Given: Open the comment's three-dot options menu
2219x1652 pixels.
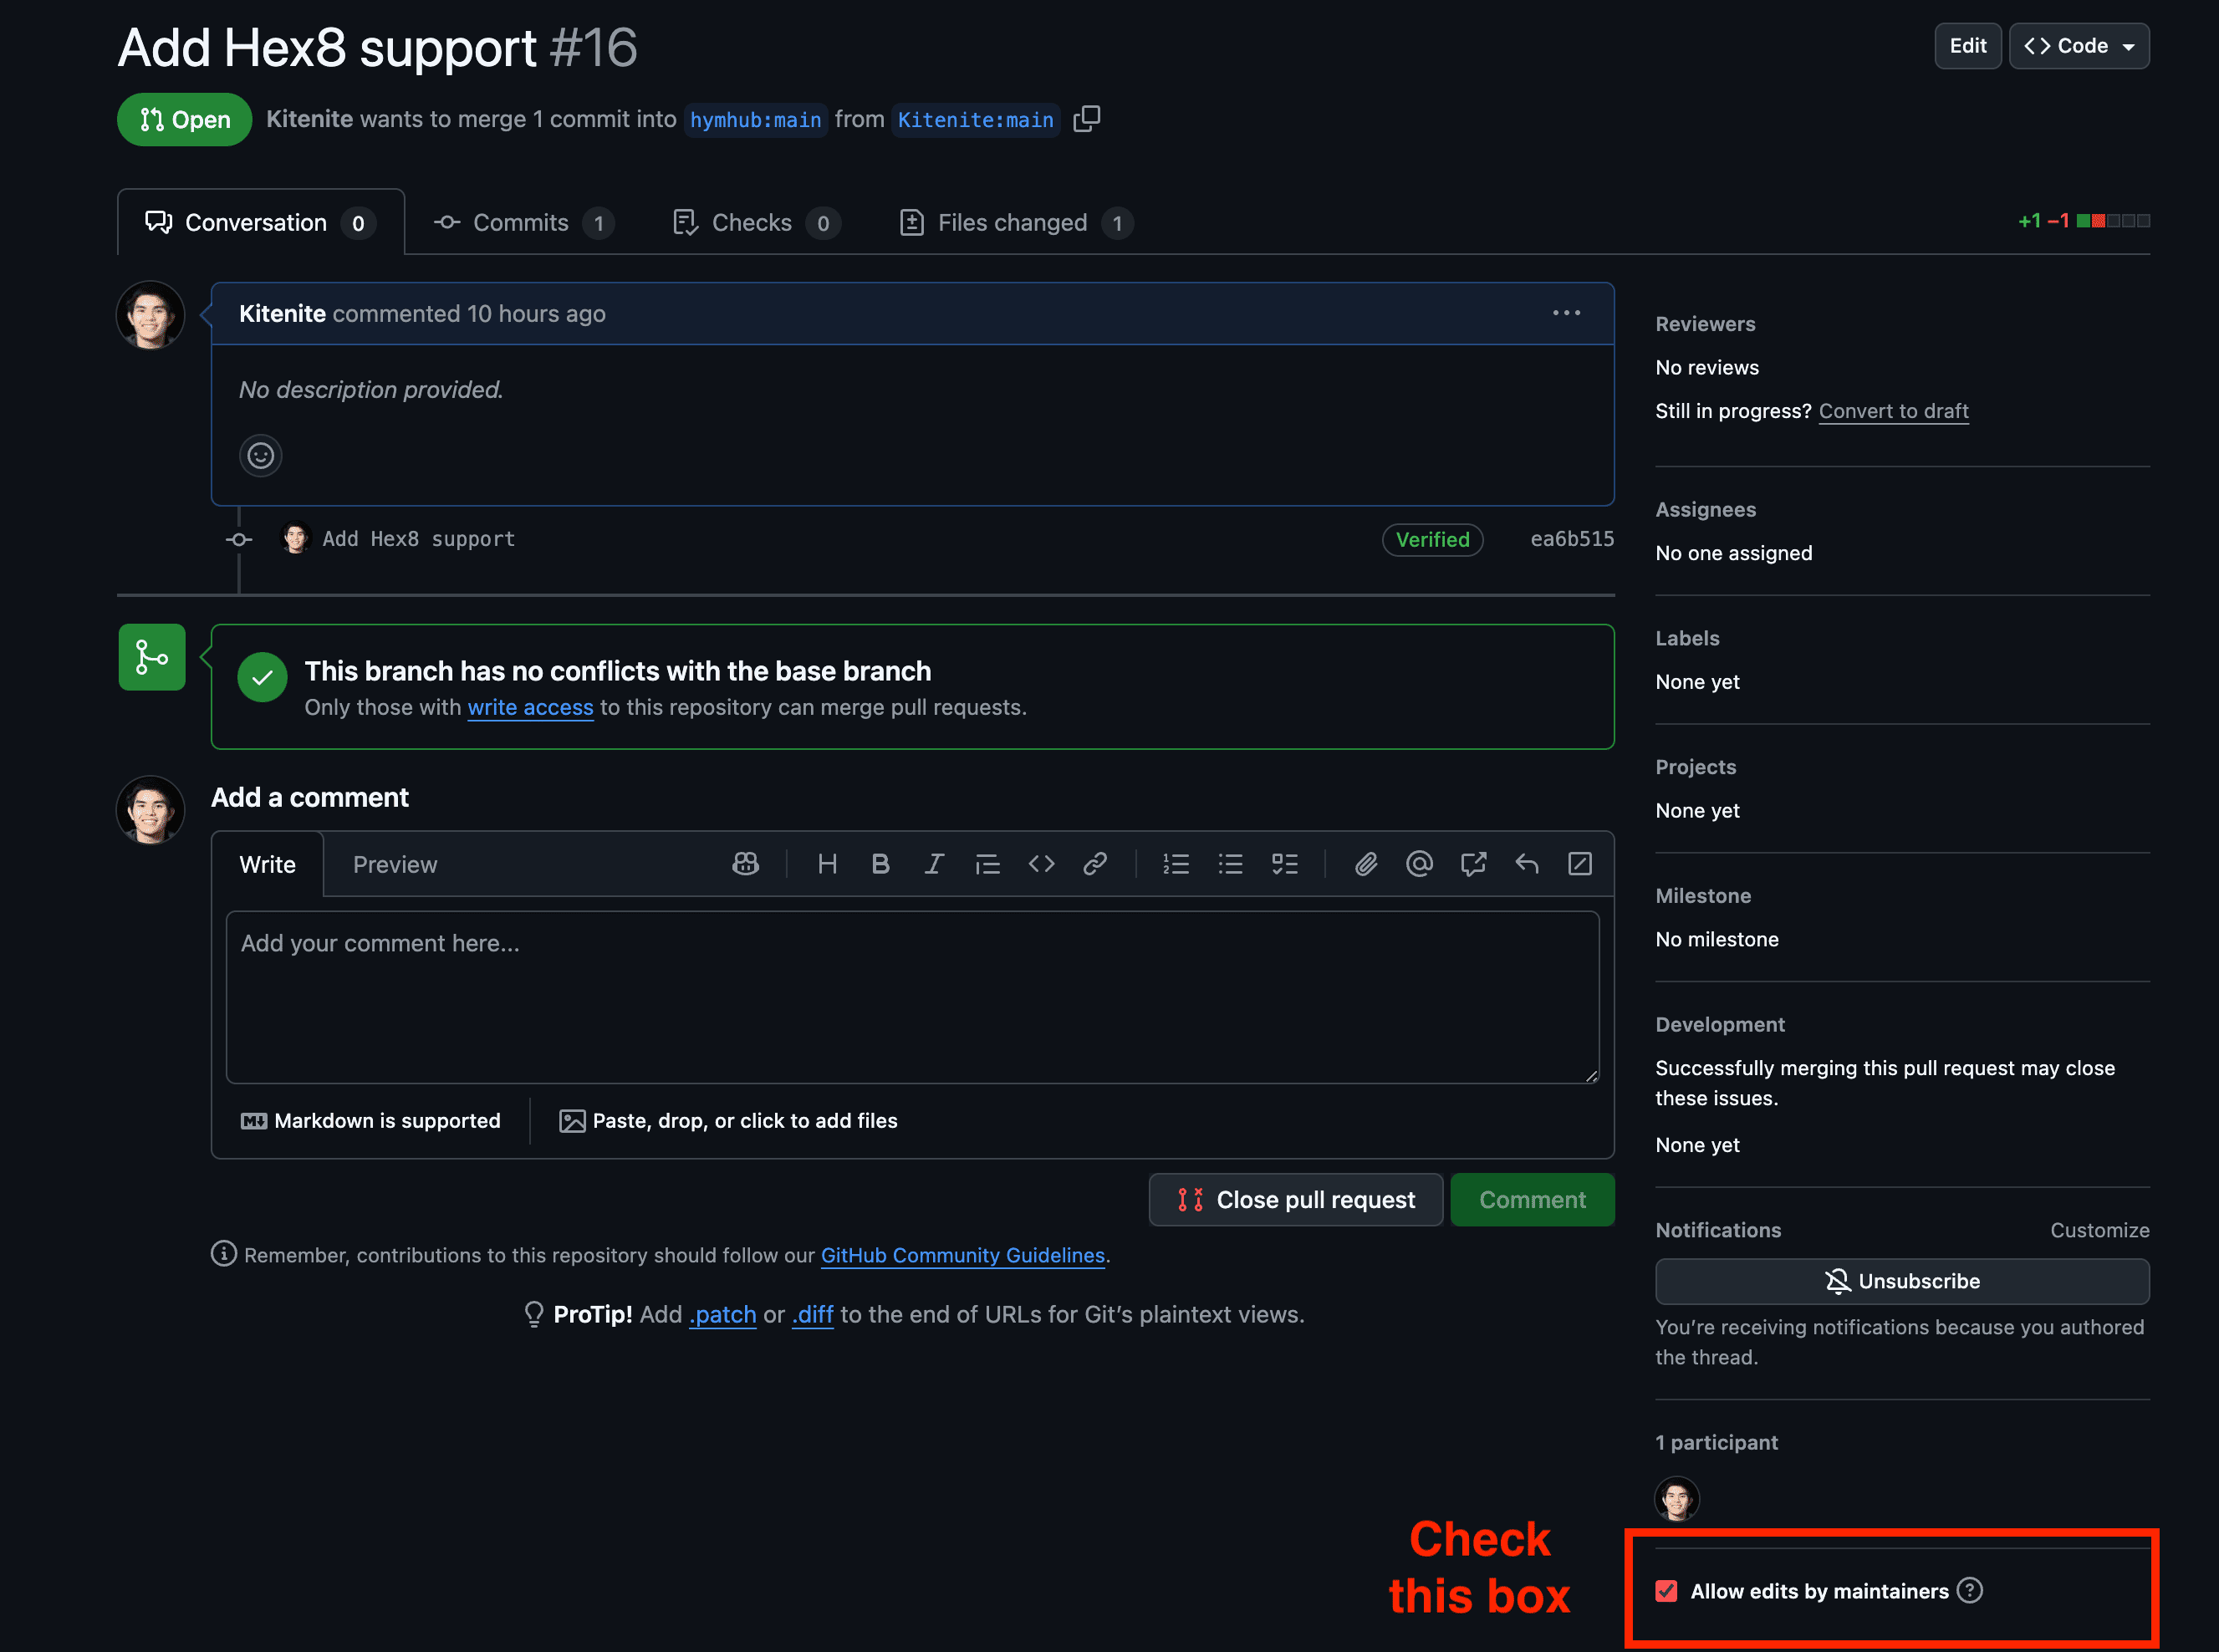Looking at the screenshot, I should pyautogui.click(x=1566, y=313).
